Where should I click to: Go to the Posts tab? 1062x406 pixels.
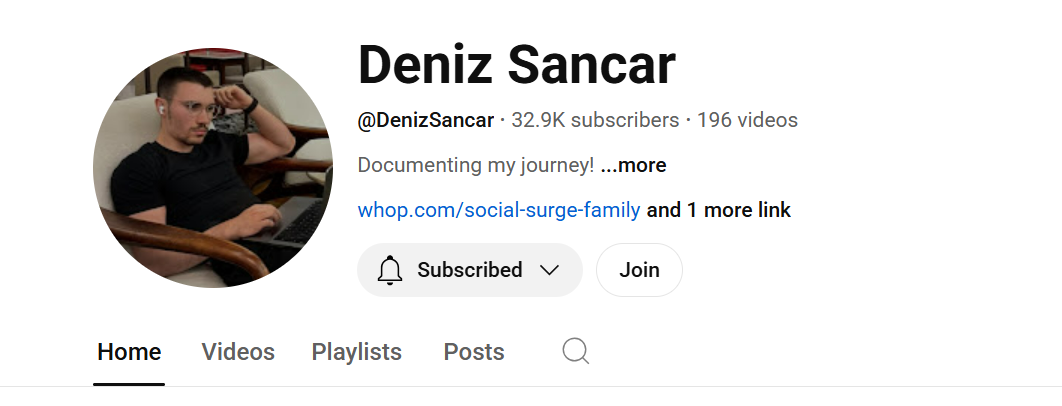click(x=474, y=352)
